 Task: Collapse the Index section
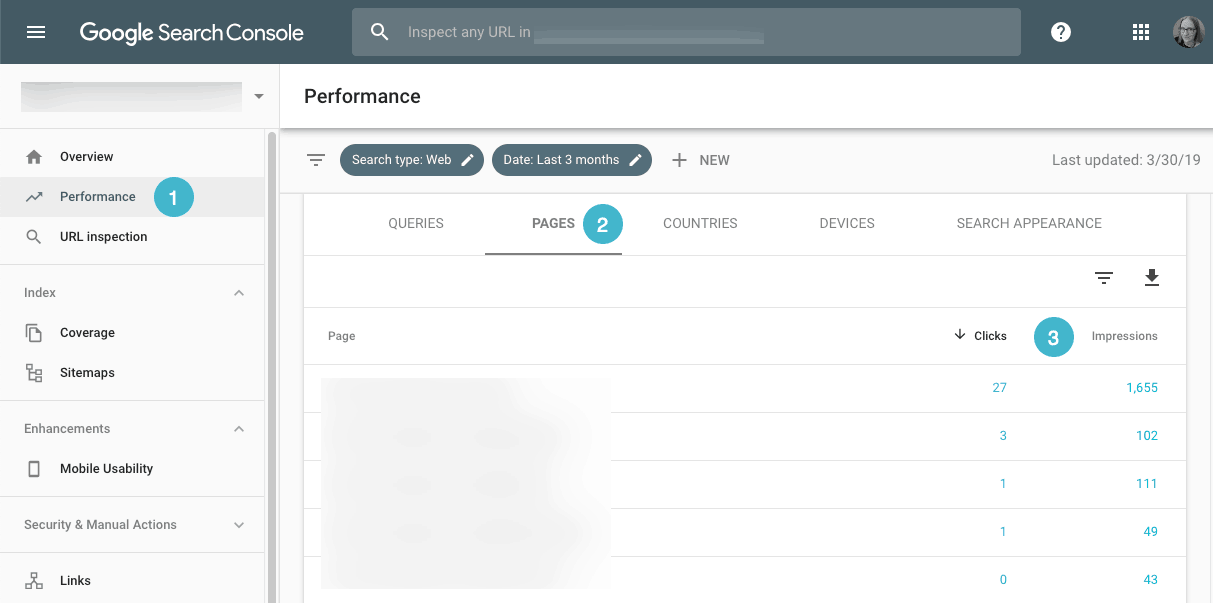[239, 293]
